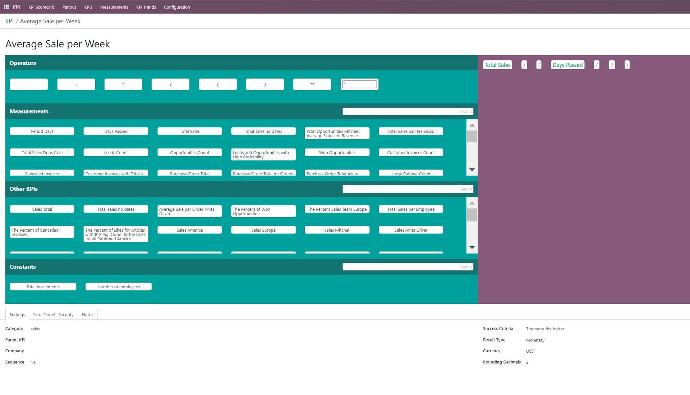Open the Configuration menu

tap(177, 7)
